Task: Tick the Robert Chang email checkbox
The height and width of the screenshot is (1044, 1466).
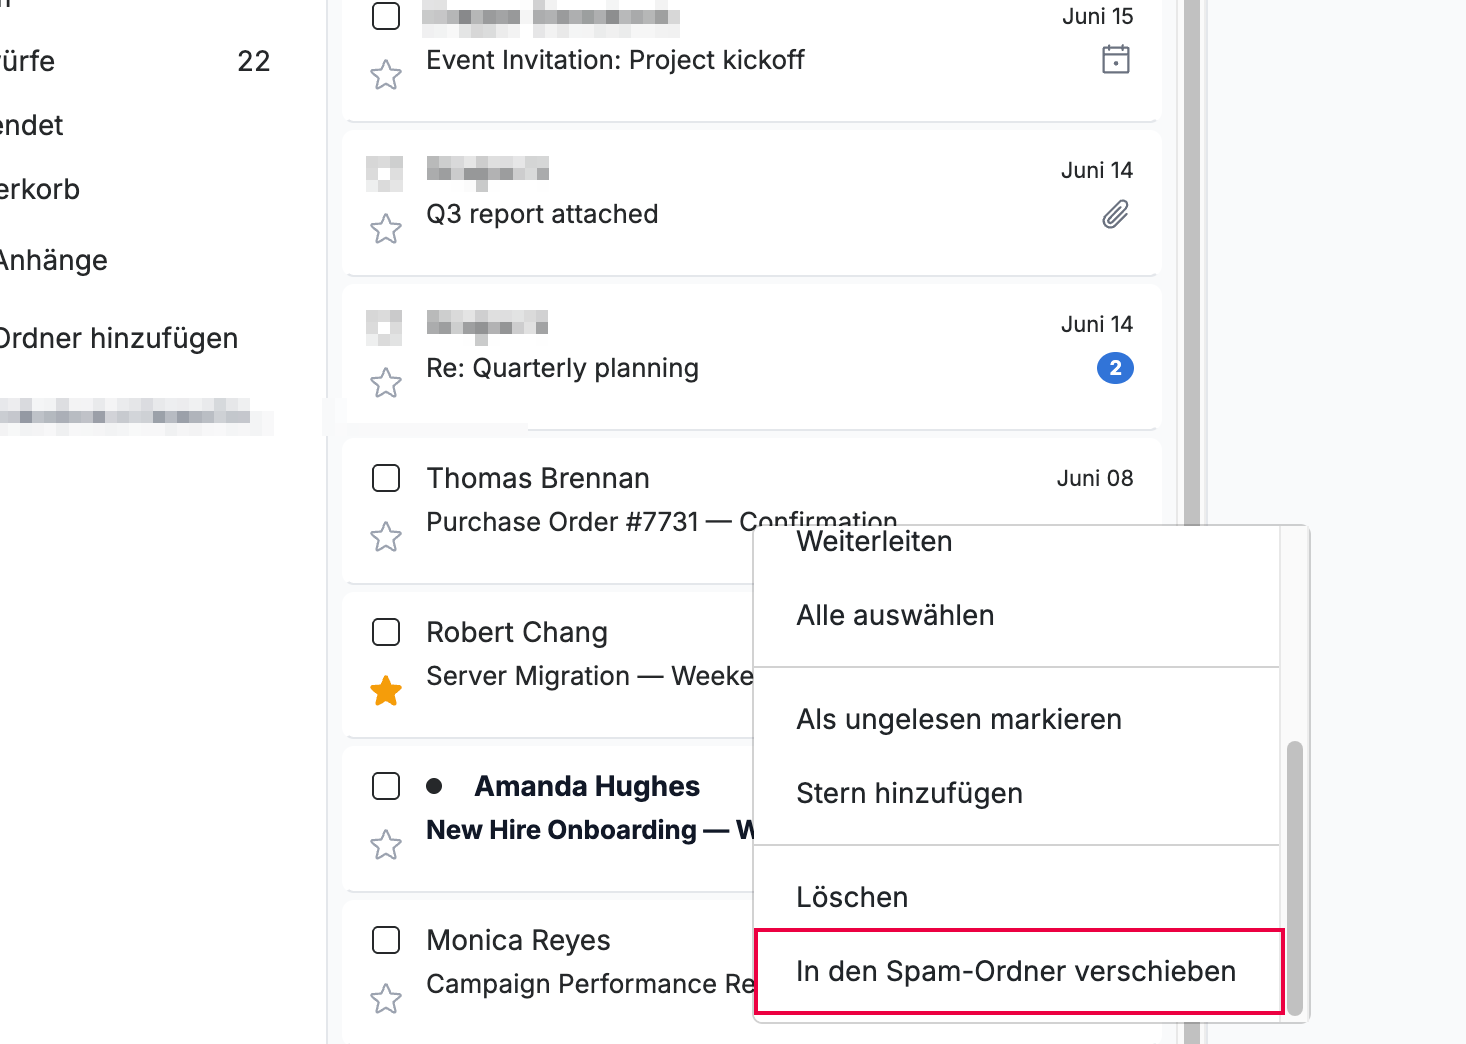Action: (386, 632)
